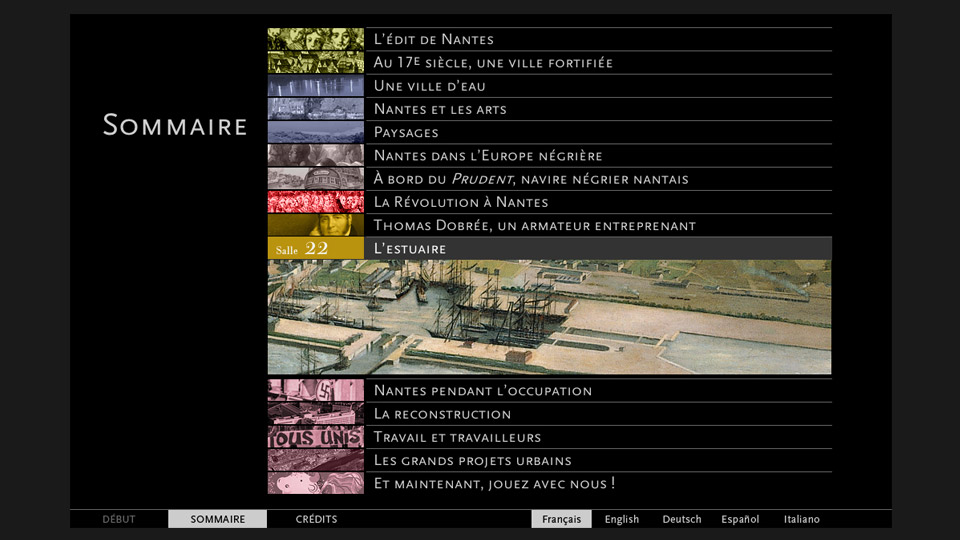
Task: Click the thumbnail beside Les grands projets urbains
Action: (316, 460)
